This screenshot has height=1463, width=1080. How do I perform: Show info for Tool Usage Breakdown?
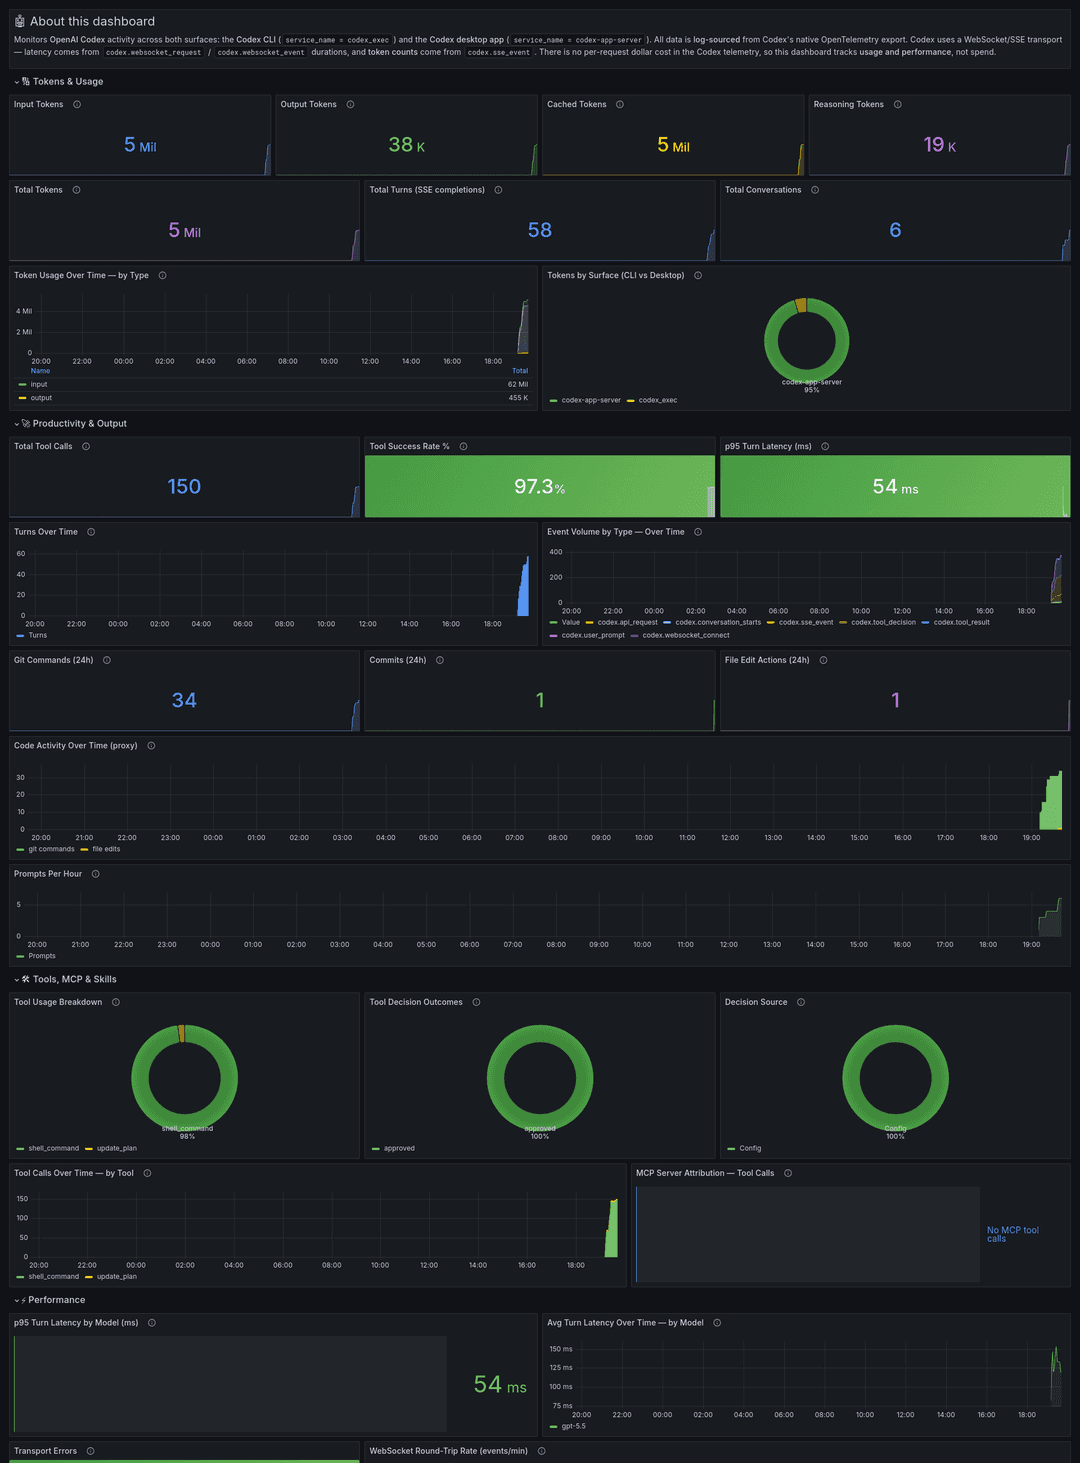coord(116,1002)
